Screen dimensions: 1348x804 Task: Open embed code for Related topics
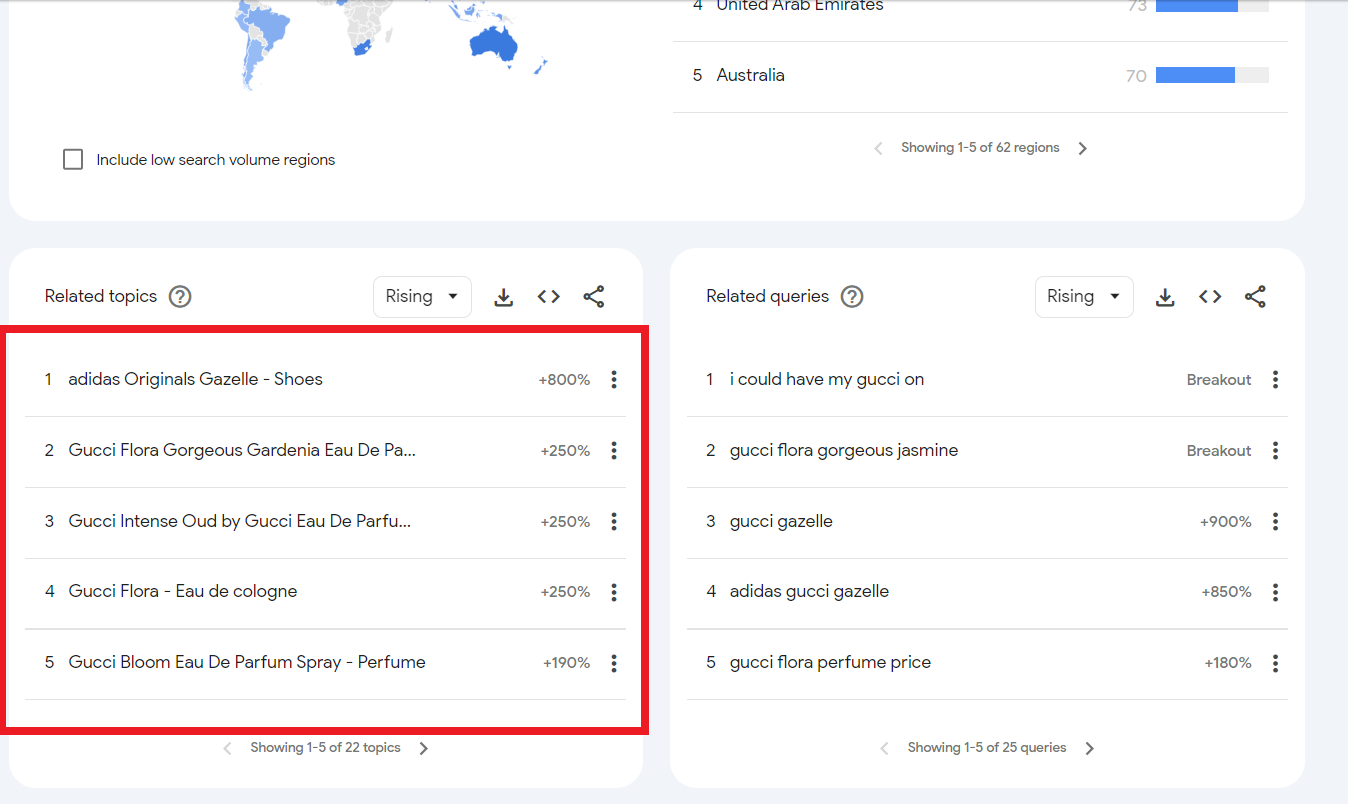pos(548,297)
